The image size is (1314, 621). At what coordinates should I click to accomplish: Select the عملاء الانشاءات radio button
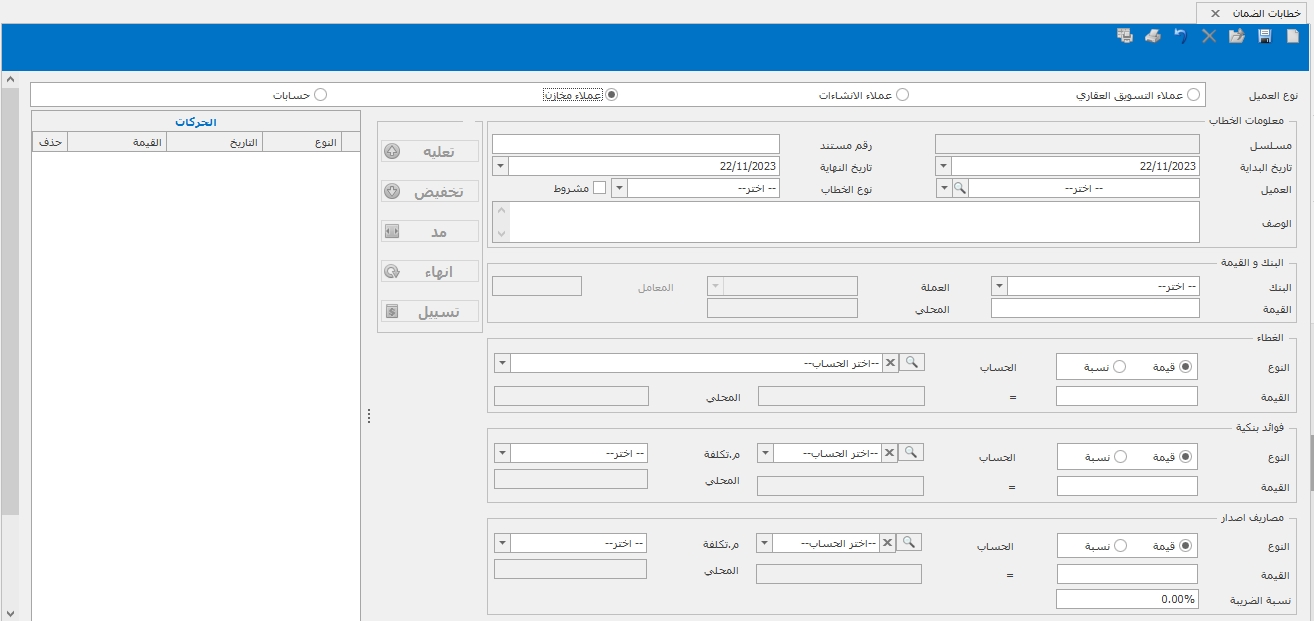coord(902,95)
